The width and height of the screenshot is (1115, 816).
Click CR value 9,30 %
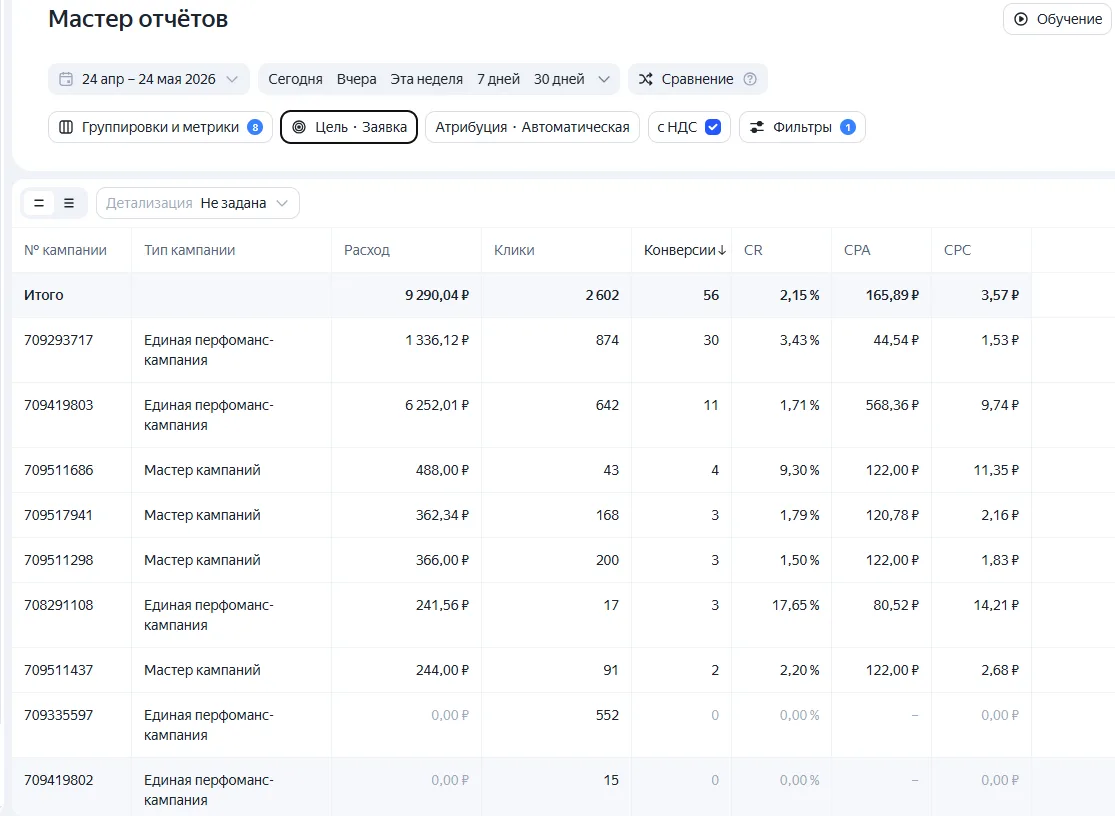(x=799, y=471)
